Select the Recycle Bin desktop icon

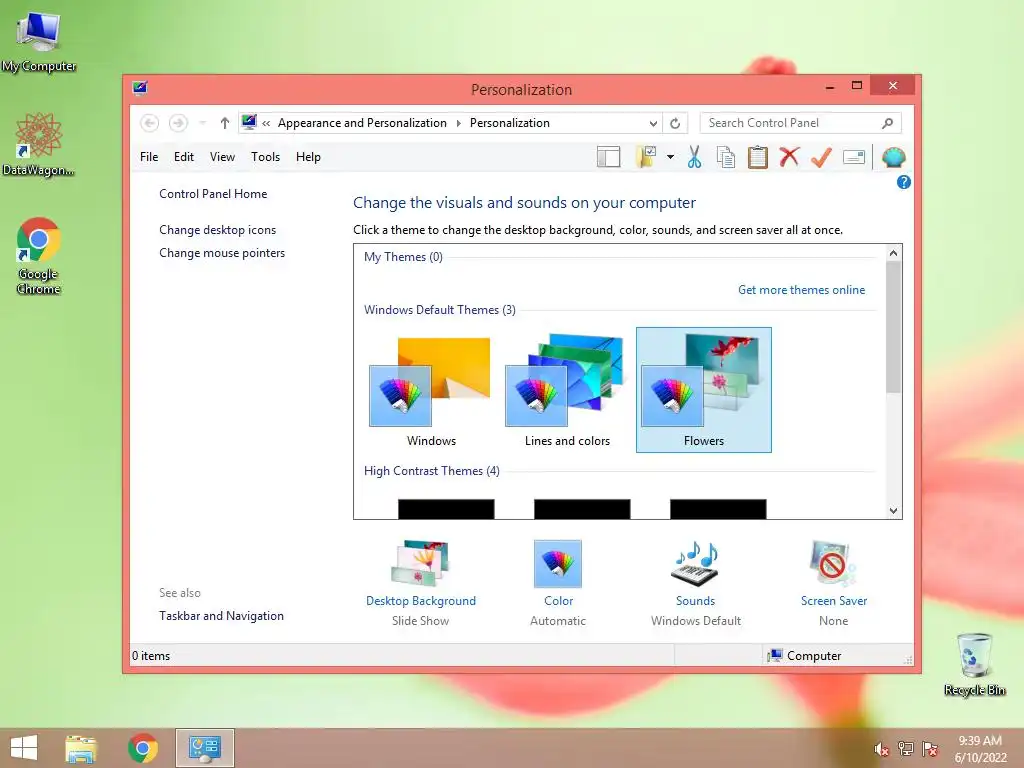pos(974,664)
